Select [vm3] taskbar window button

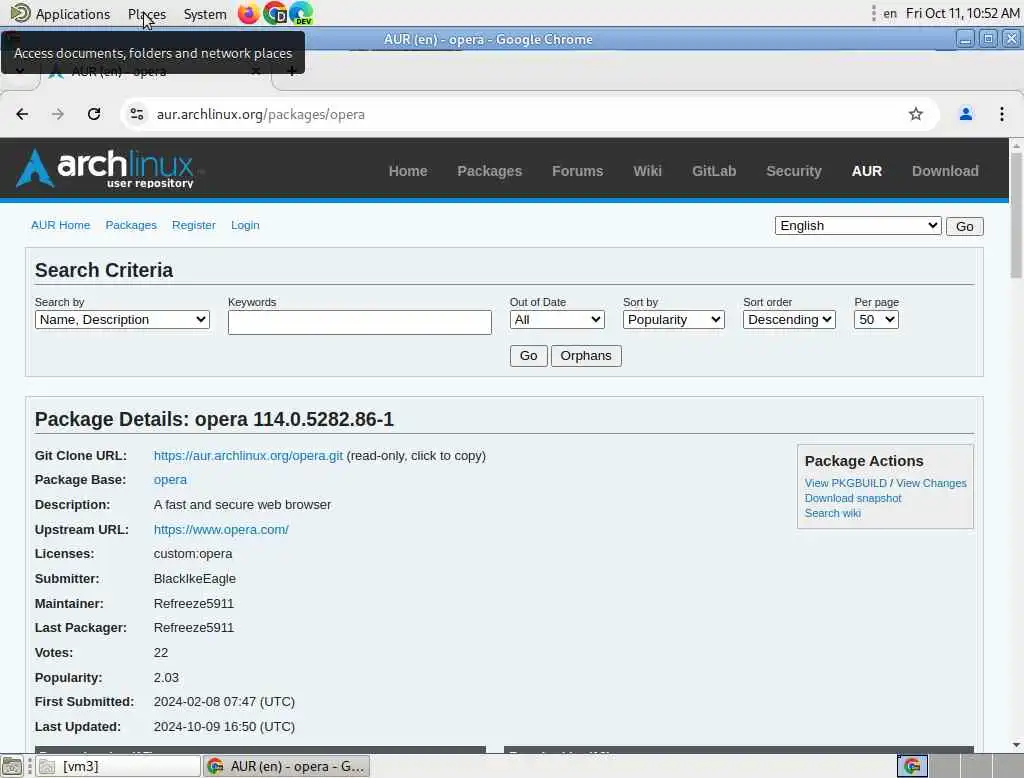(118, 766)
